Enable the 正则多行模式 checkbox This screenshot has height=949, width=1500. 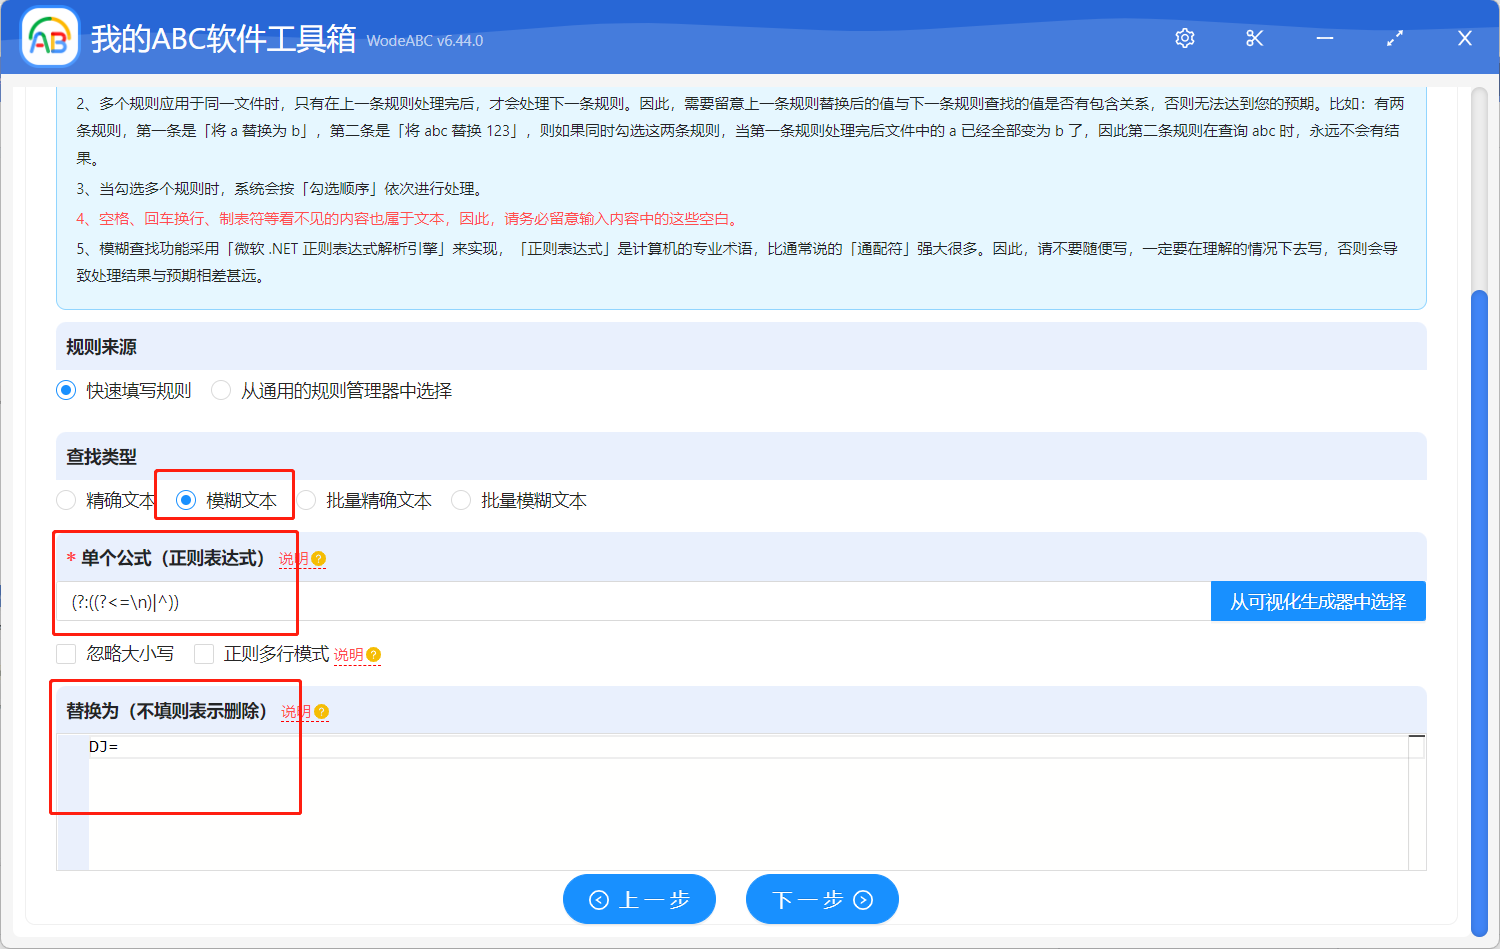pos(204,653)
